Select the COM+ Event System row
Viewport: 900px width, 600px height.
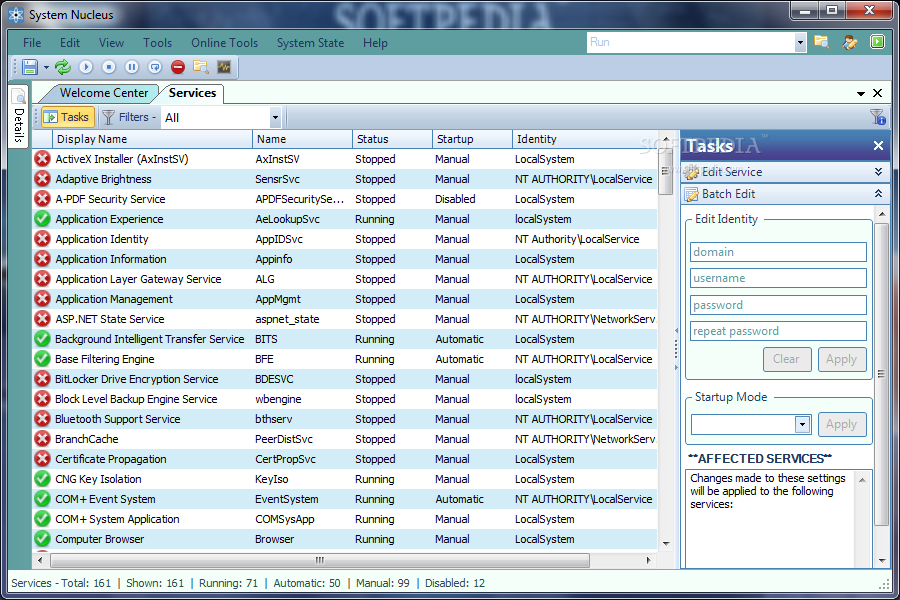coord(344,500)
